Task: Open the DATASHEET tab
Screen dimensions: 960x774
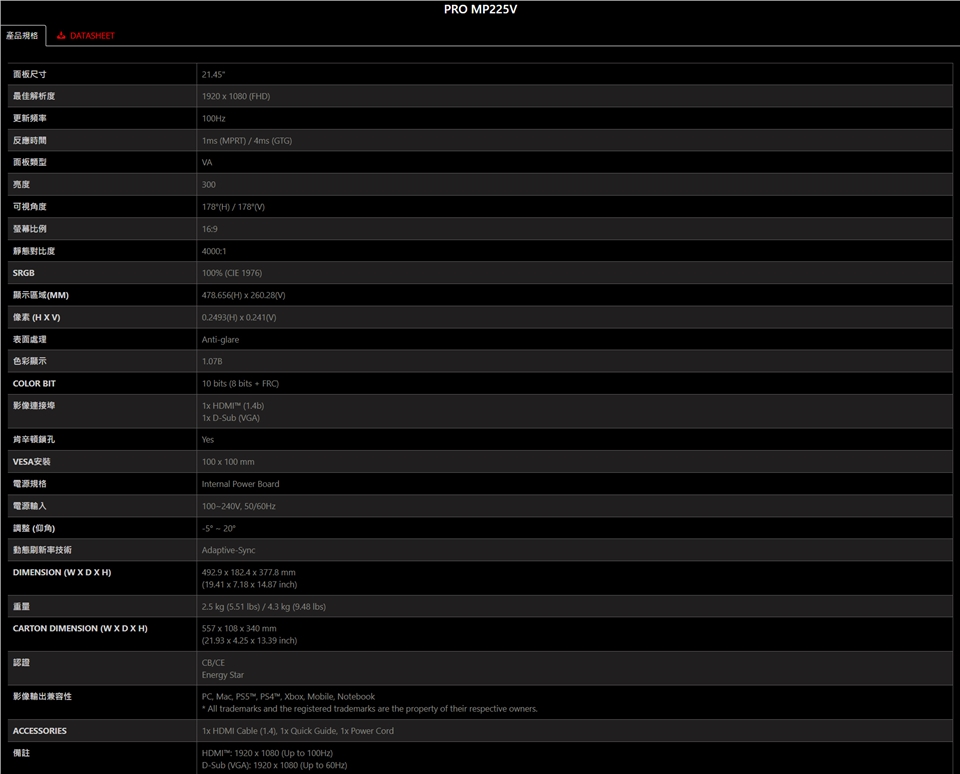Action: (x=92, y=36)
